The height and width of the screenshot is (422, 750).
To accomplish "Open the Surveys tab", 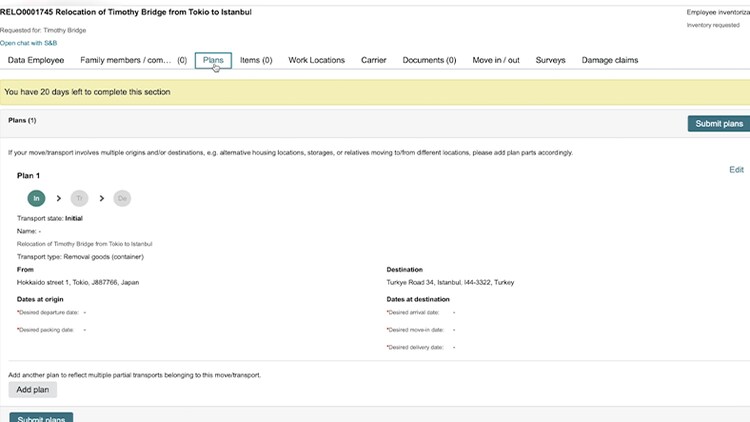I will (550, 60).
